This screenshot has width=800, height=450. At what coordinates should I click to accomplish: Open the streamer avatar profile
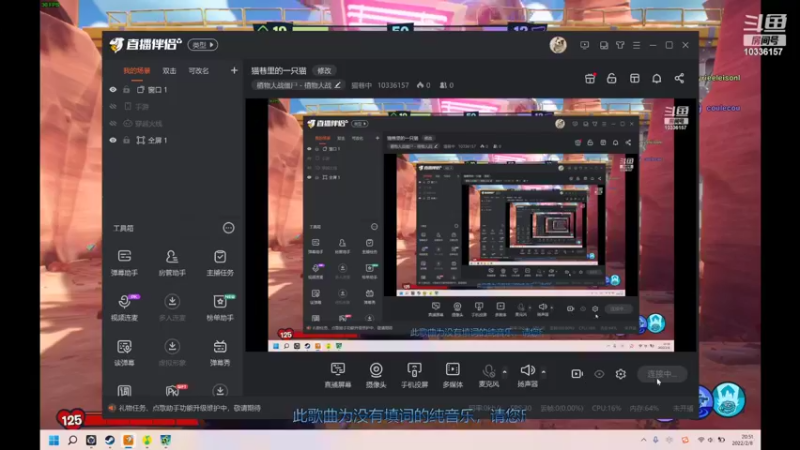(558, 45)
